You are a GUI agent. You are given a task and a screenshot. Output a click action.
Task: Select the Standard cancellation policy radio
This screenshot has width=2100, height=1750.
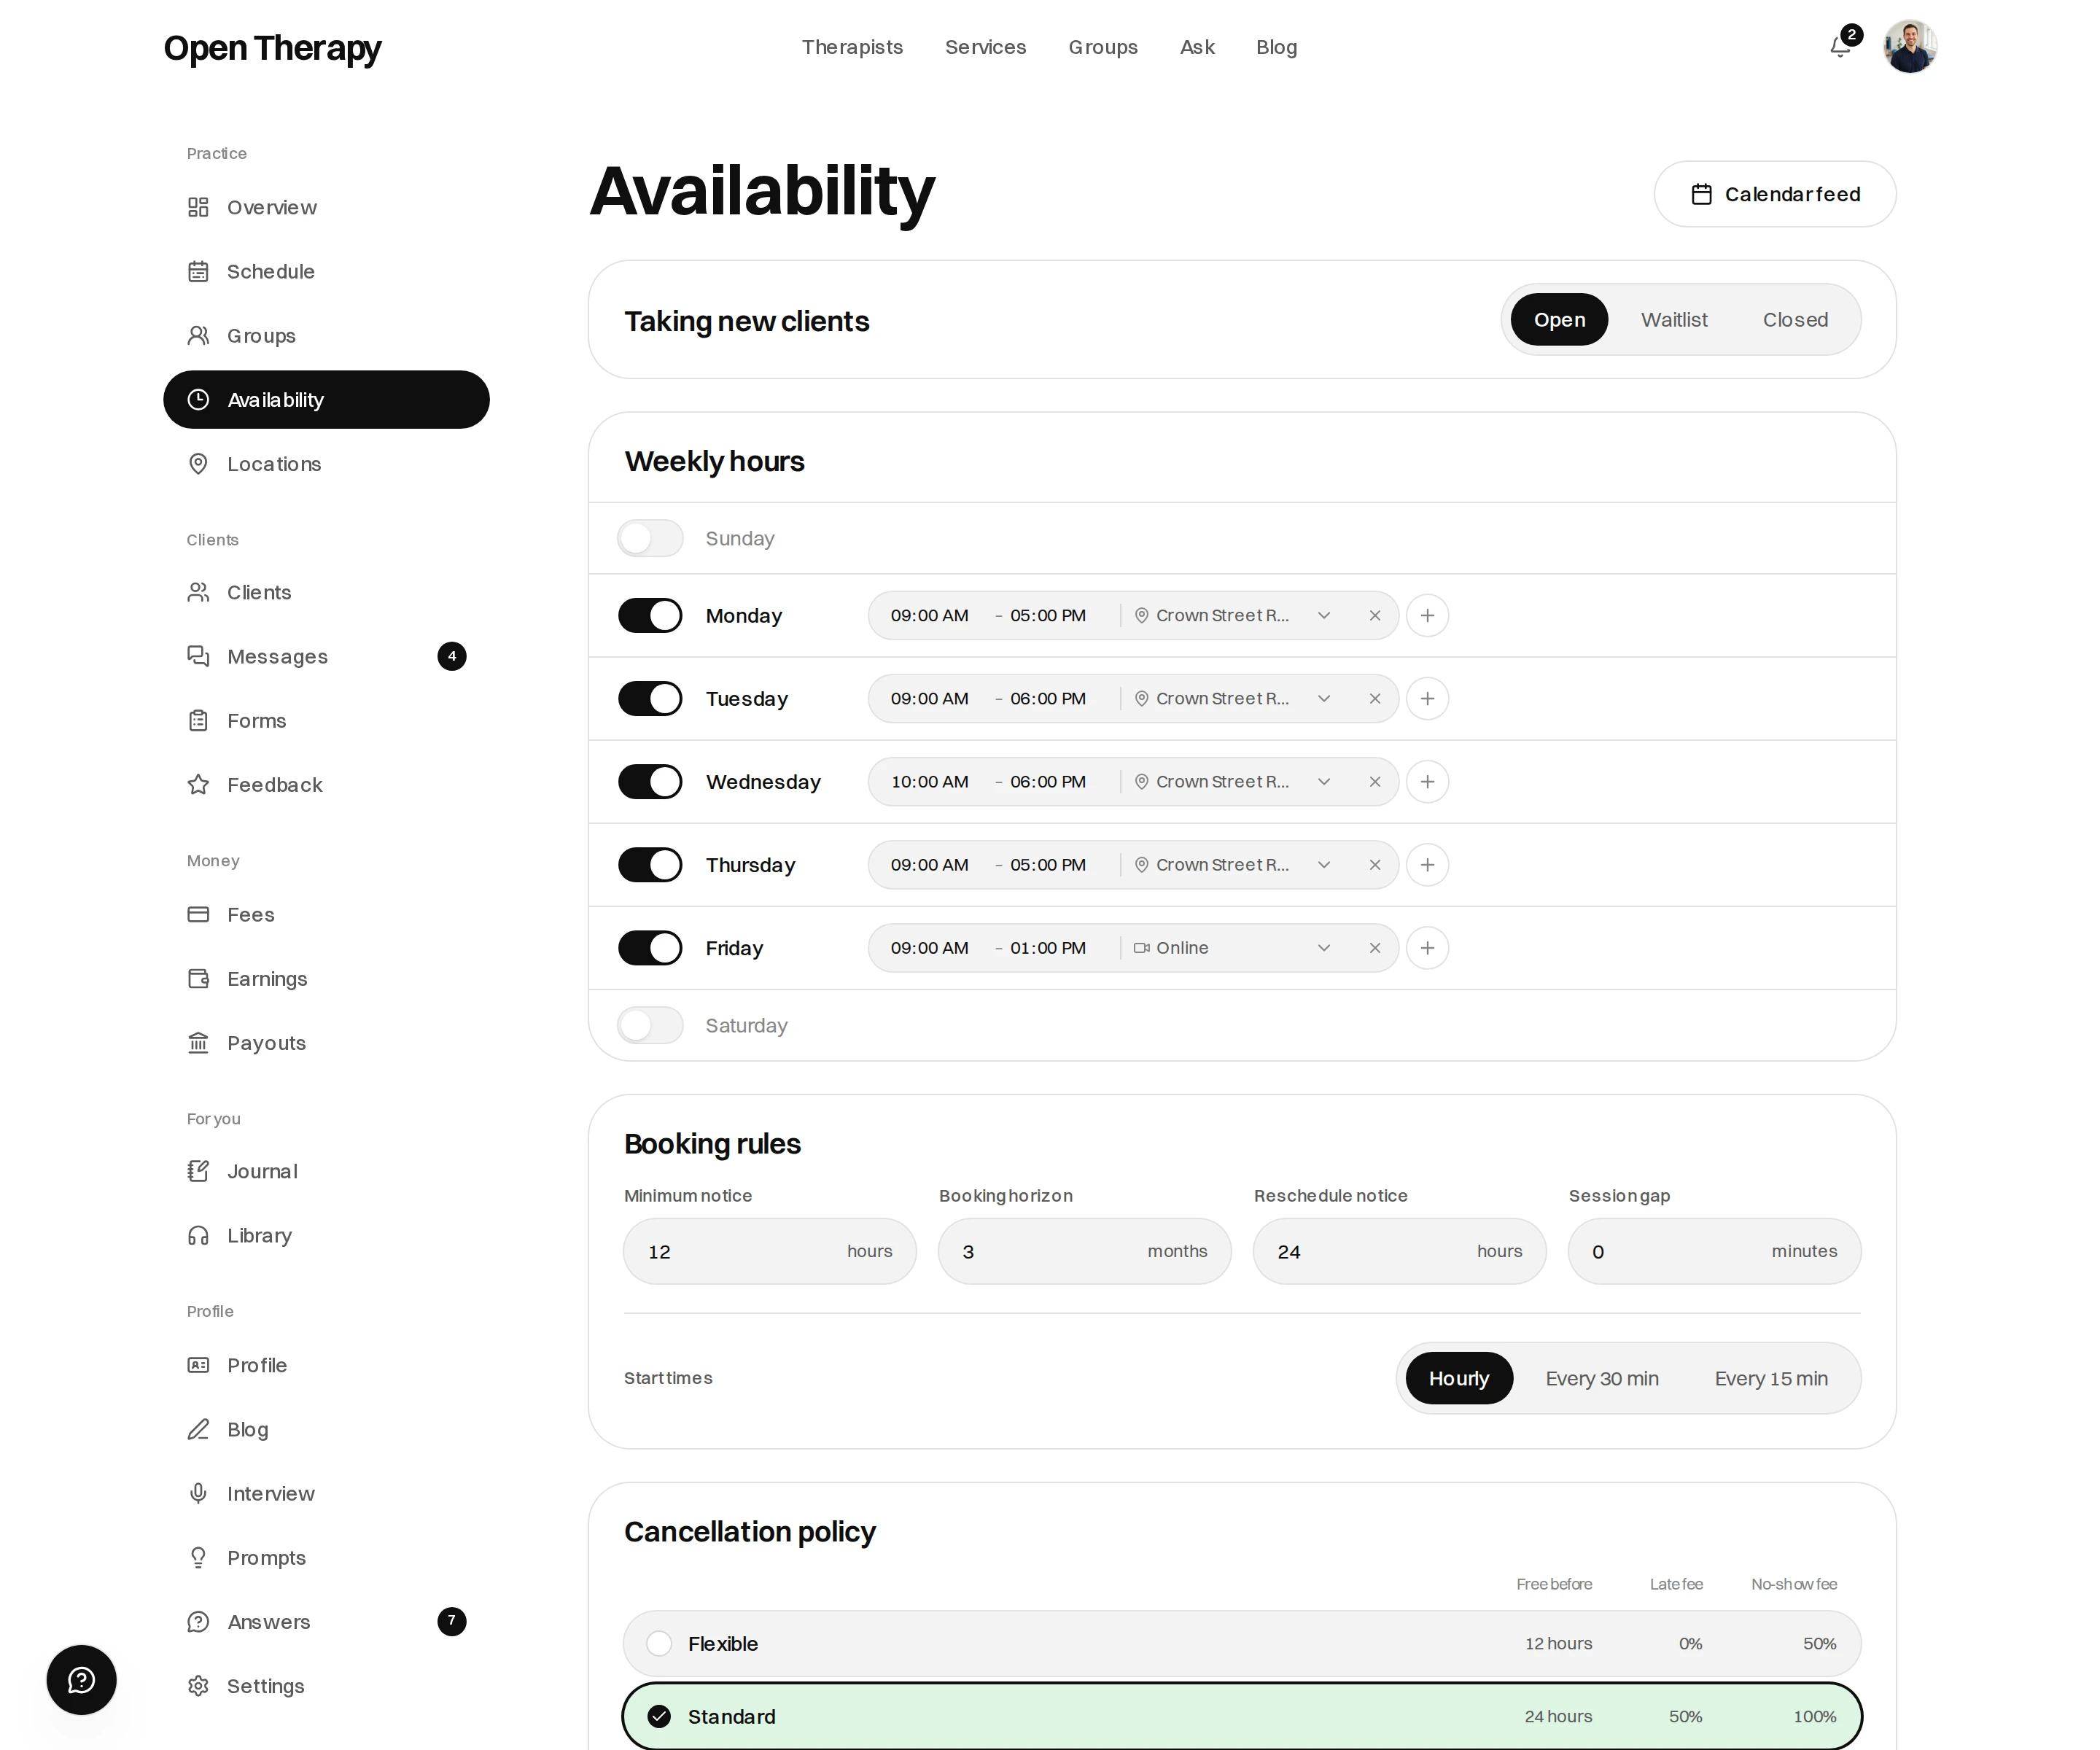tap(659, 1716)
